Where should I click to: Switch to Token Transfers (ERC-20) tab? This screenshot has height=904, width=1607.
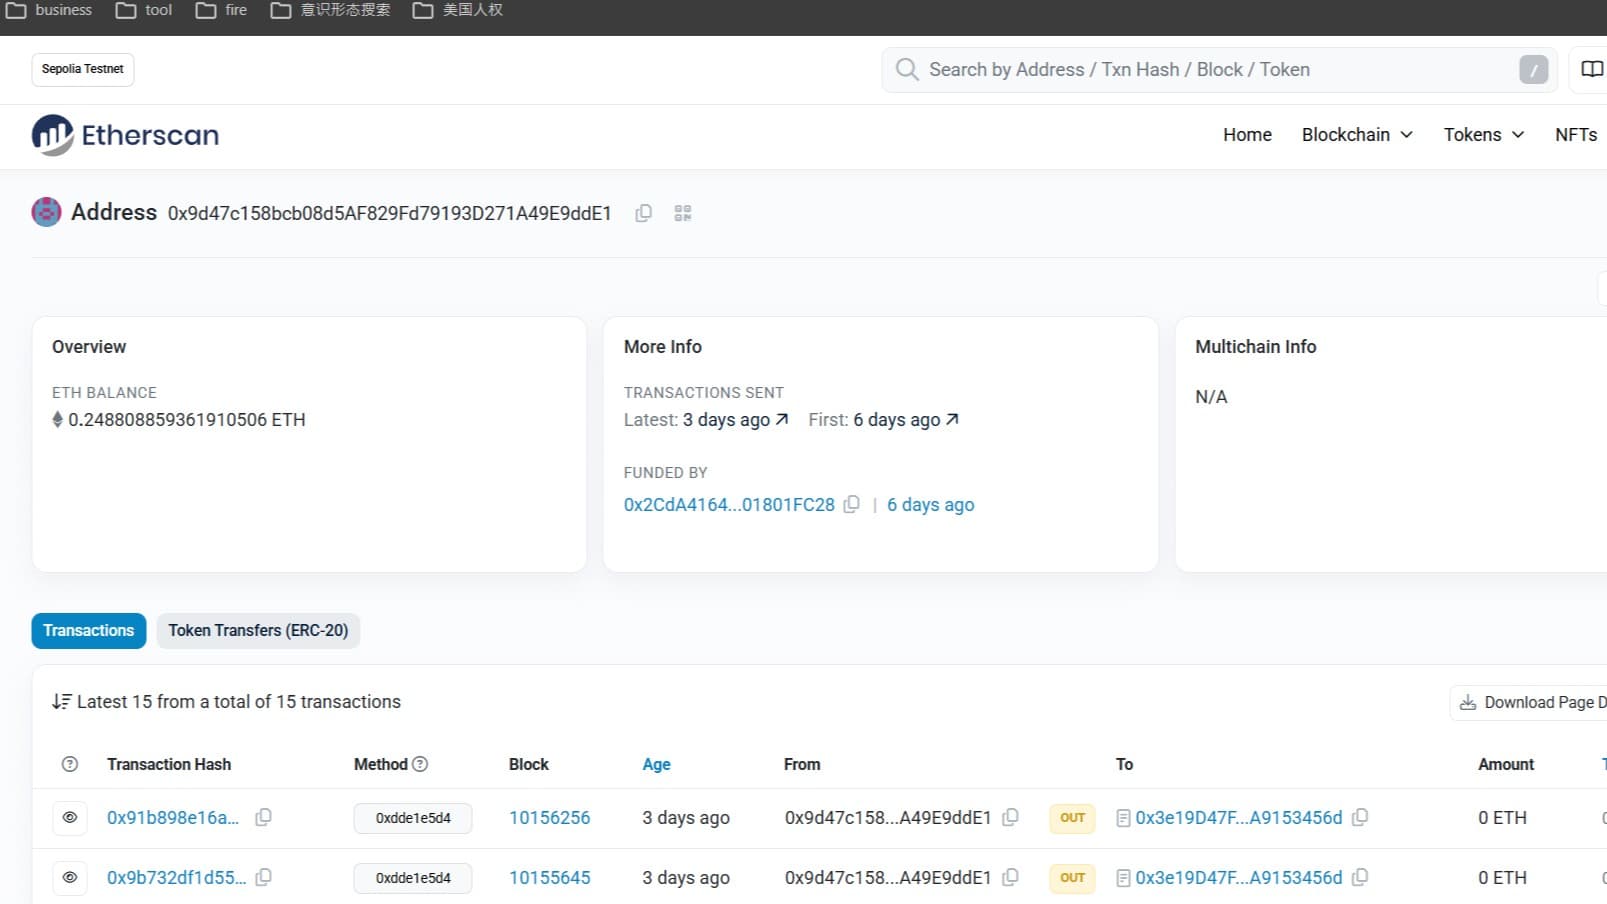point(258,630)
